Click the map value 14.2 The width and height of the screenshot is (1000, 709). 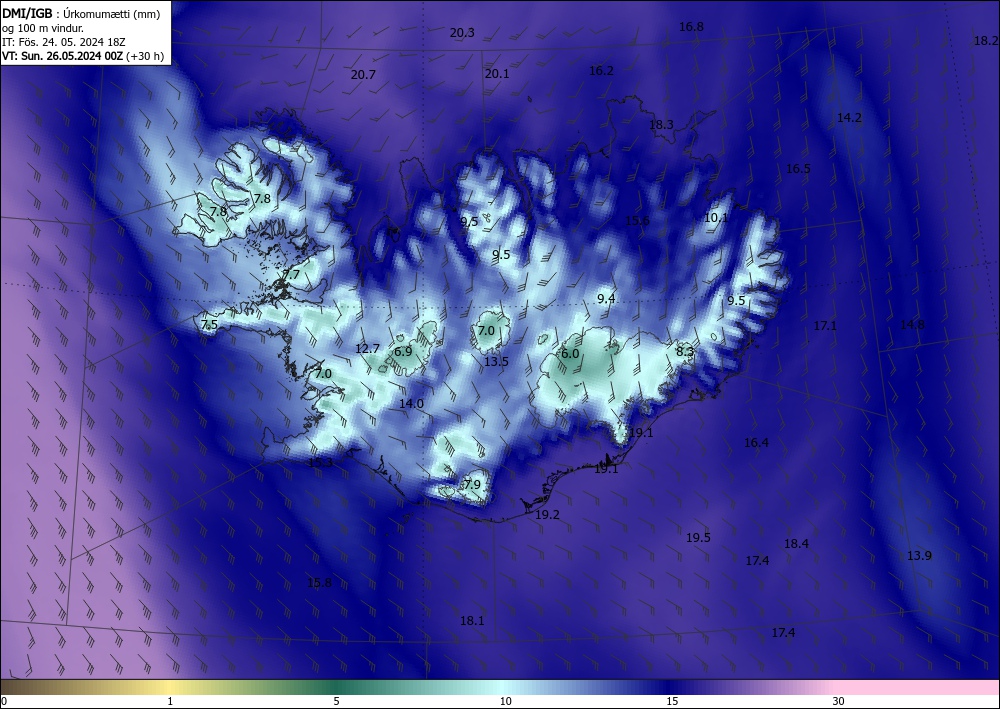click(849, 117)
